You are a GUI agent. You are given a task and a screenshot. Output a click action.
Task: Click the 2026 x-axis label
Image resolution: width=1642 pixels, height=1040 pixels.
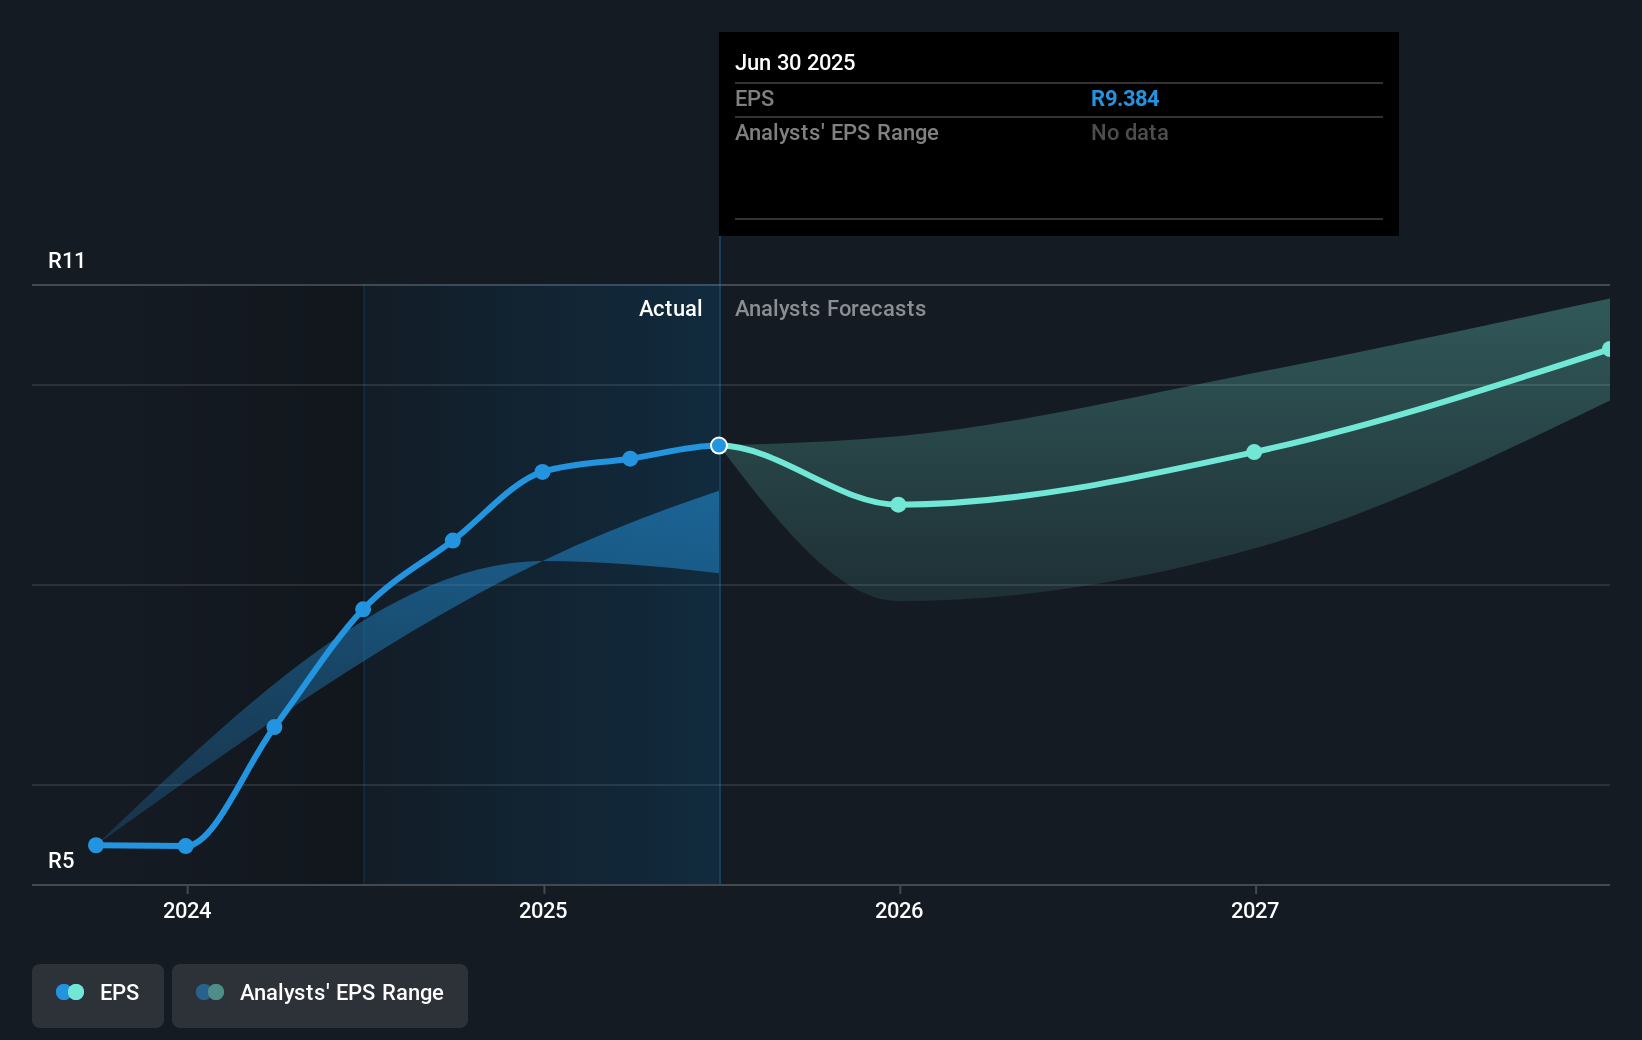coord(898,910)
